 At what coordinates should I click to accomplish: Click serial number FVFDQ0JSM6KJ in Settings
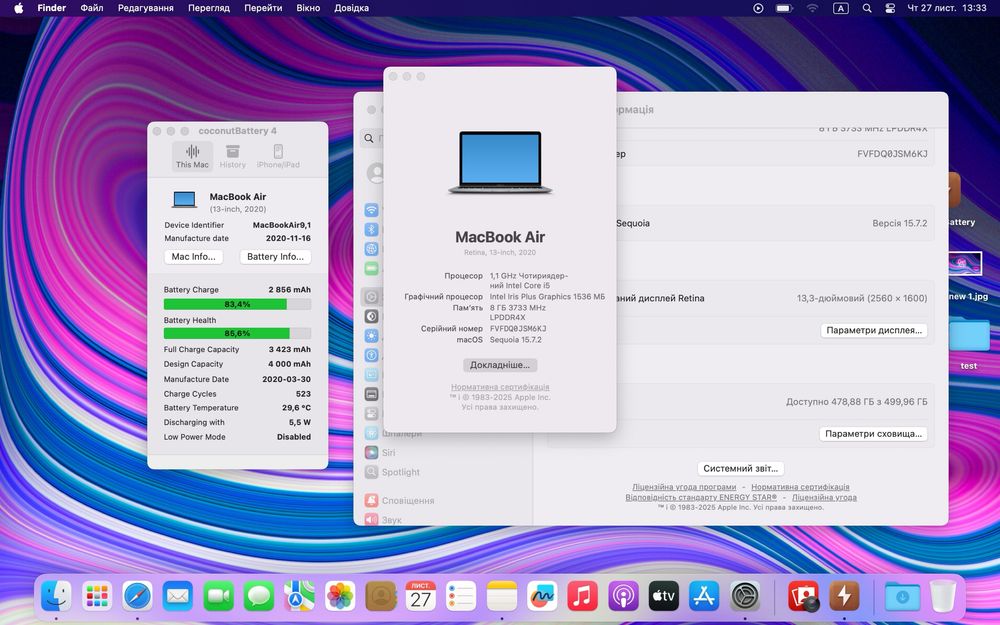892,154
